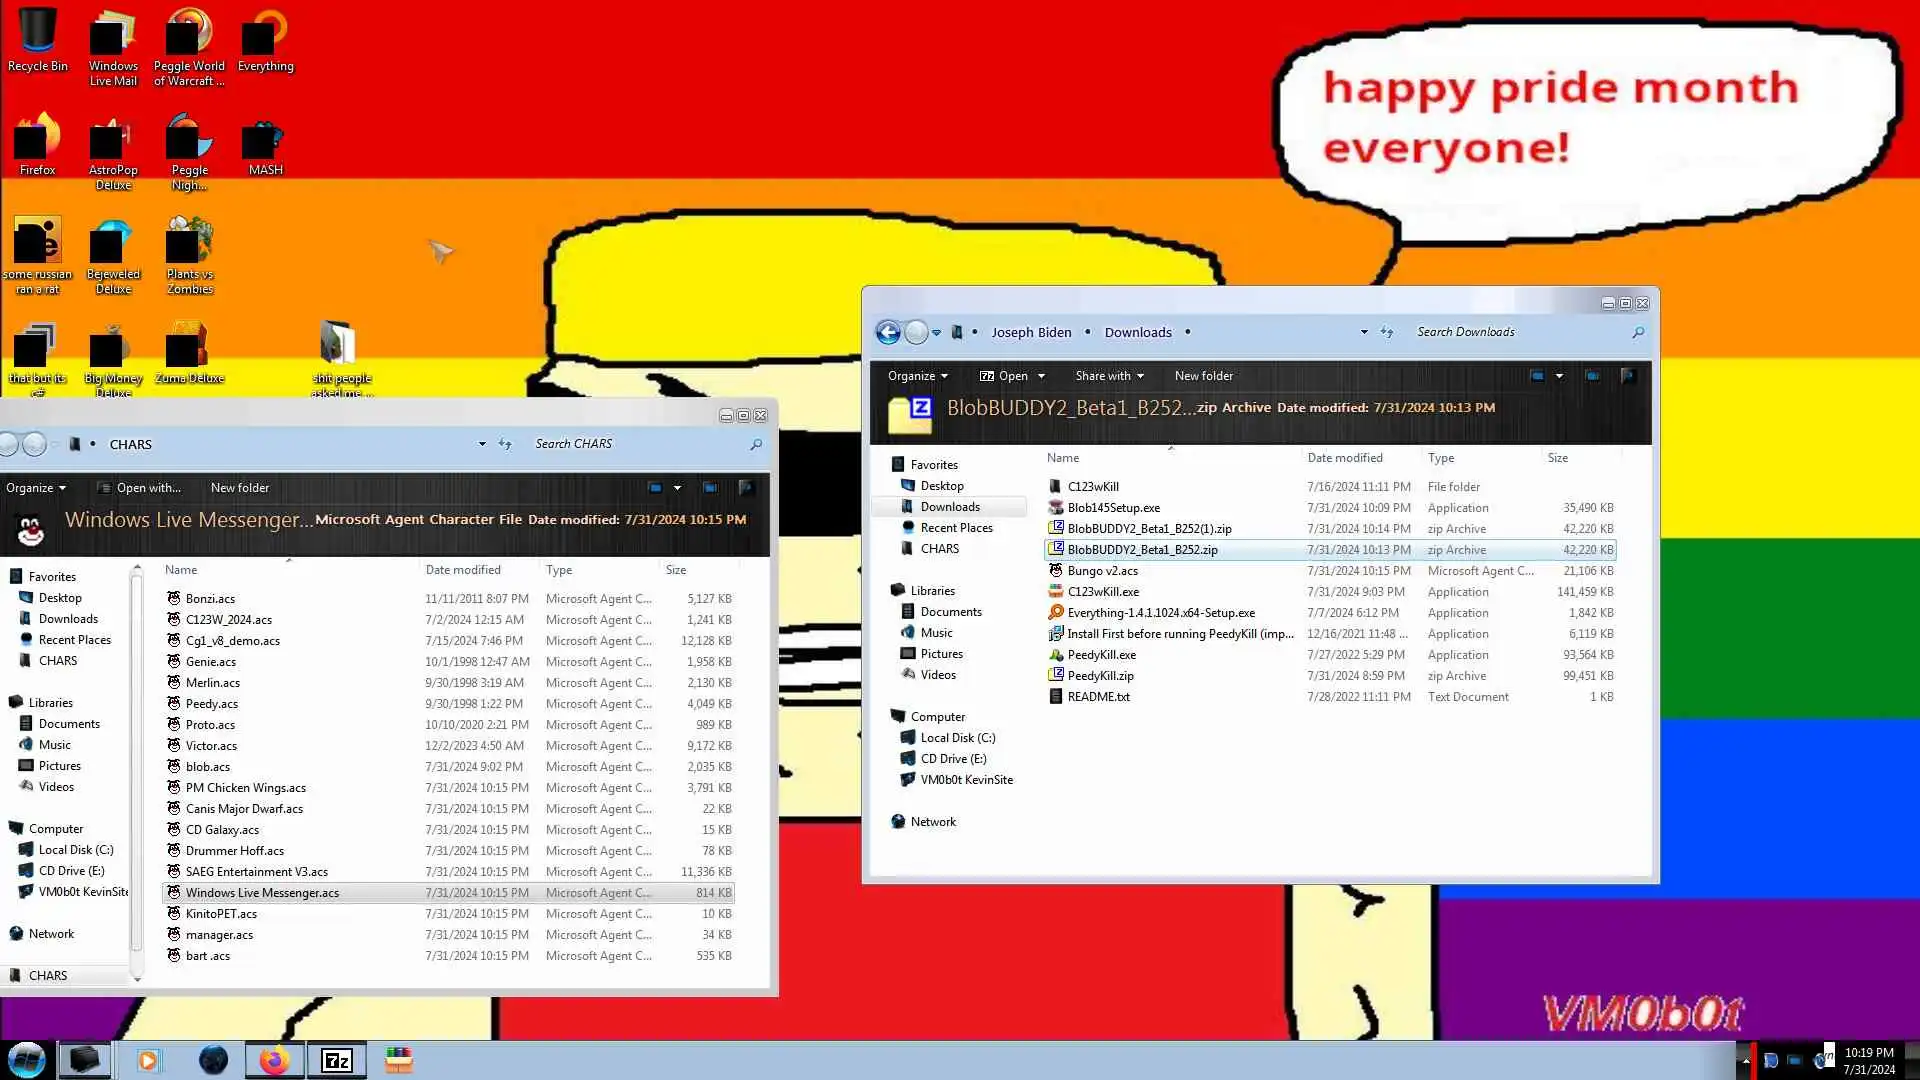Image resolution: width=1920 pixels, height=1080 pixels.
Task: Select the Peedy.acs file in CHARS
Action: tap(211, 704)
